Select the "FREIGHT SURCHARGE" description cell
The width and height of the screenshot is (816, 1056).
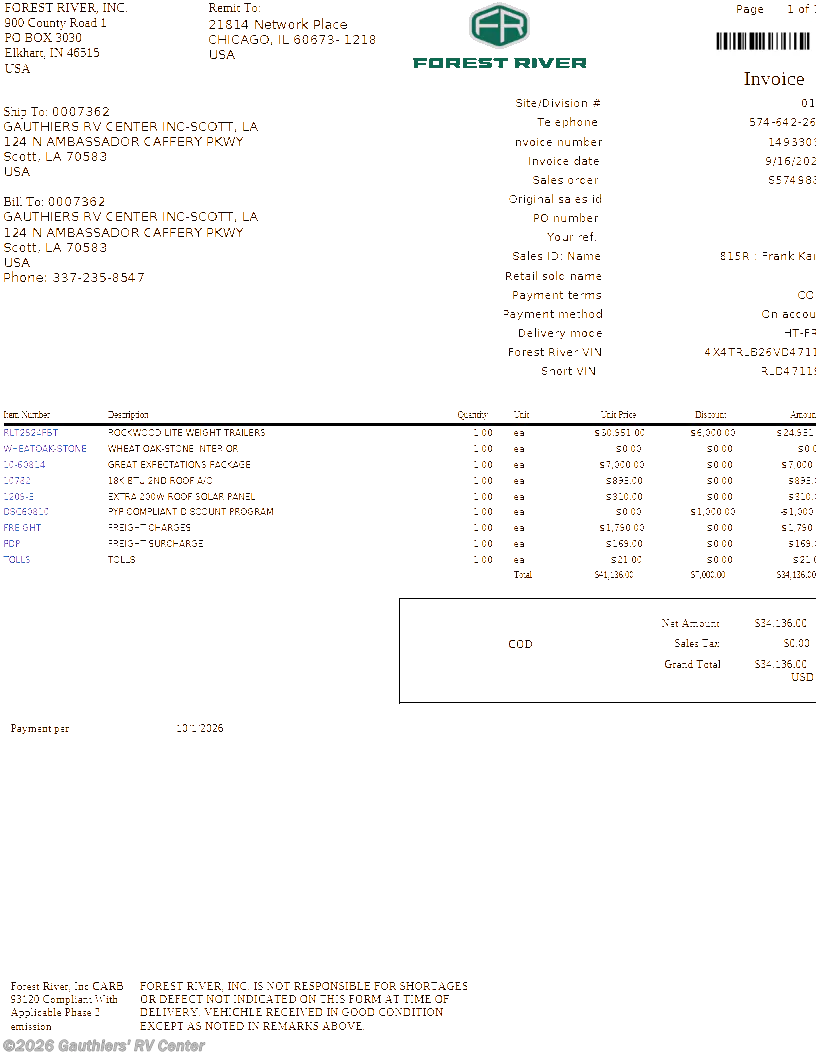pos(156,543)
